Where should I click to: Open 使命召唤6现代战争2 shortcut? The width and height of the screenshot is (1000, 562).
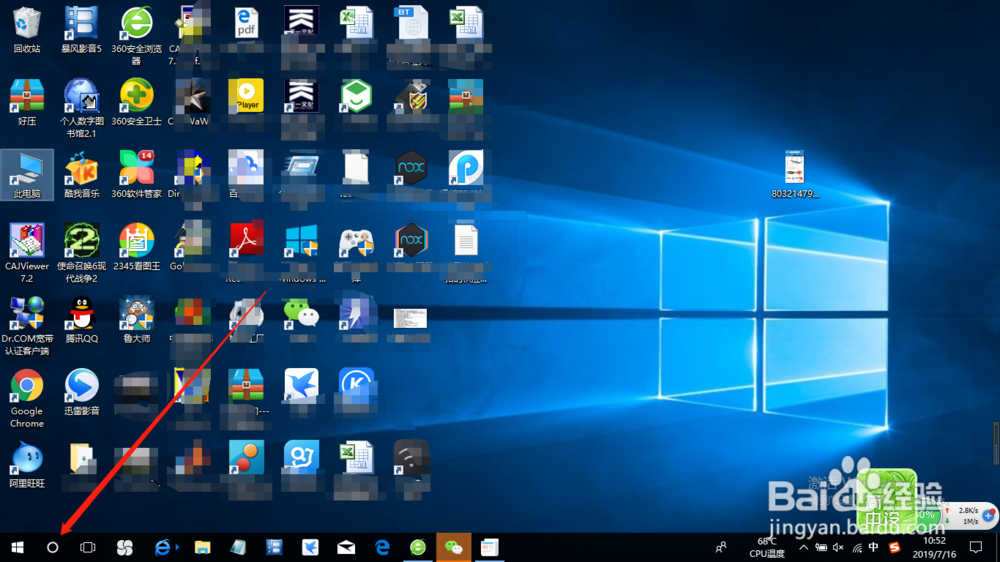(82, 253)
